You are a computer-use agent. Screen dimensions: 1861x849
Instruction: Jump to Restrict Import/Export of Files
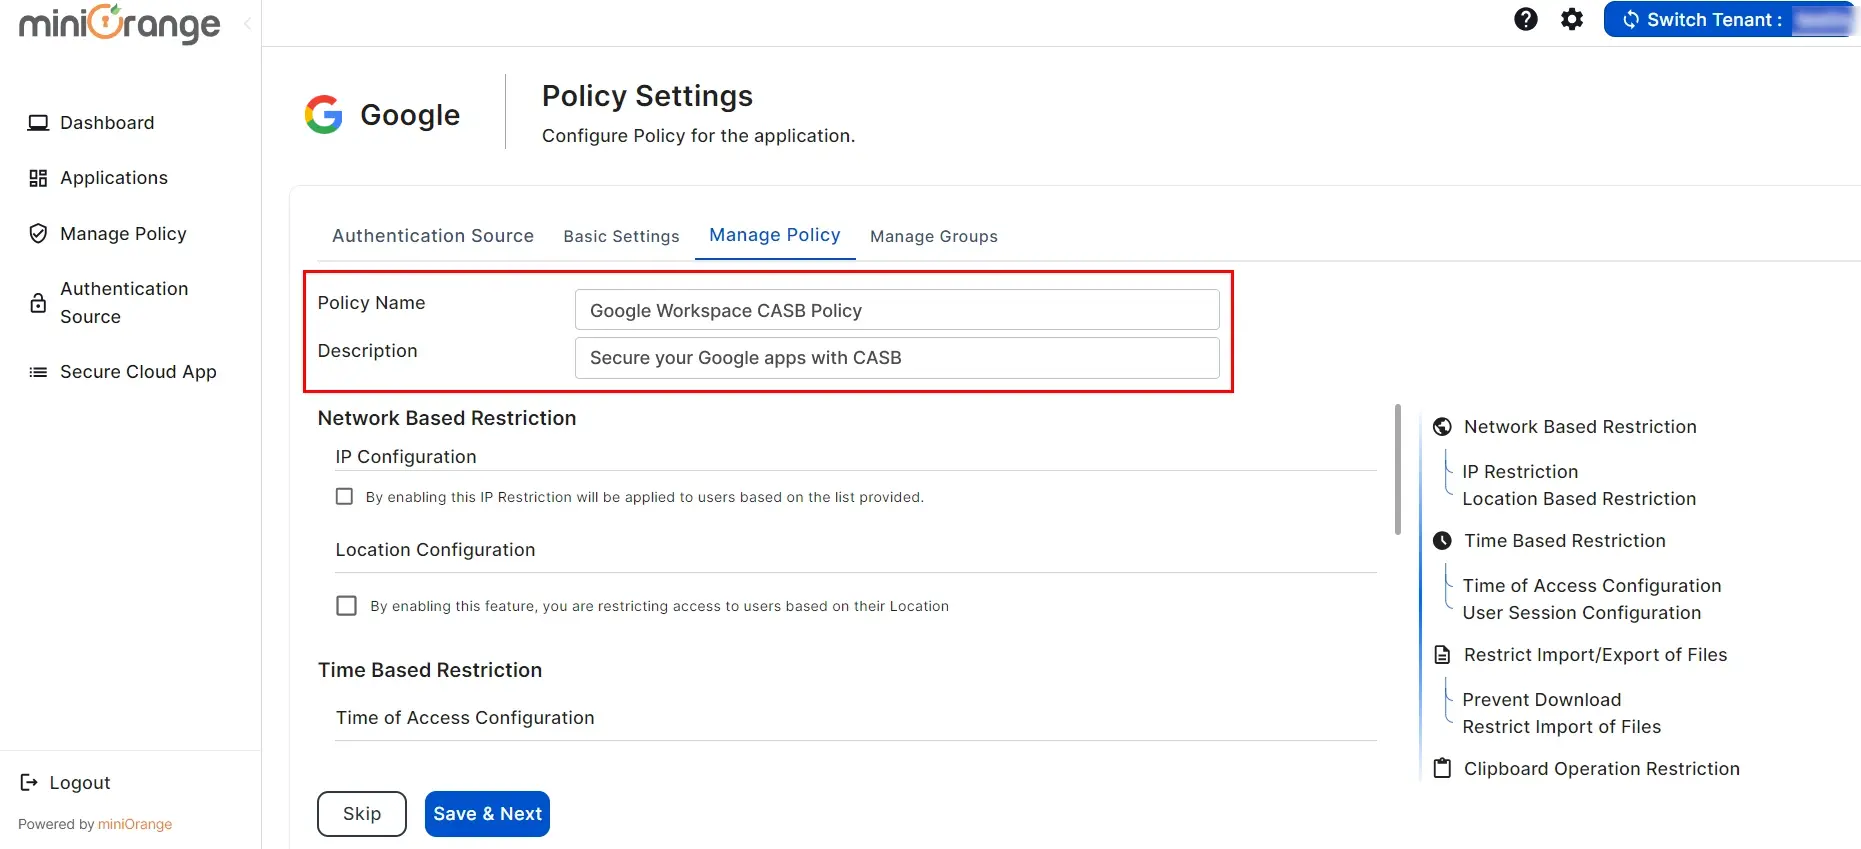pos(1595,655)
